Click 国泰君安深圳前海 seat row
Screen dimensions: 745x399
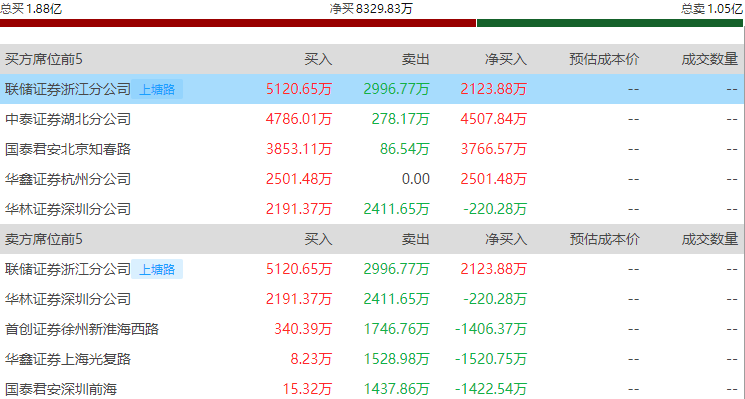pyautogui.click(x=372, y=387)
